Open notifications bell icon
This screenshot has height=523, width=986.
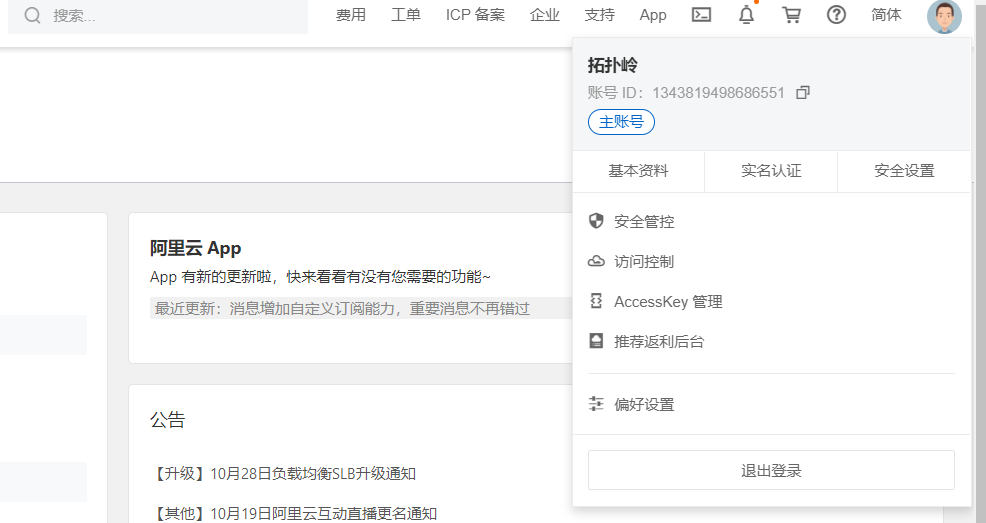pyautogui.click(x=746, y=14)
